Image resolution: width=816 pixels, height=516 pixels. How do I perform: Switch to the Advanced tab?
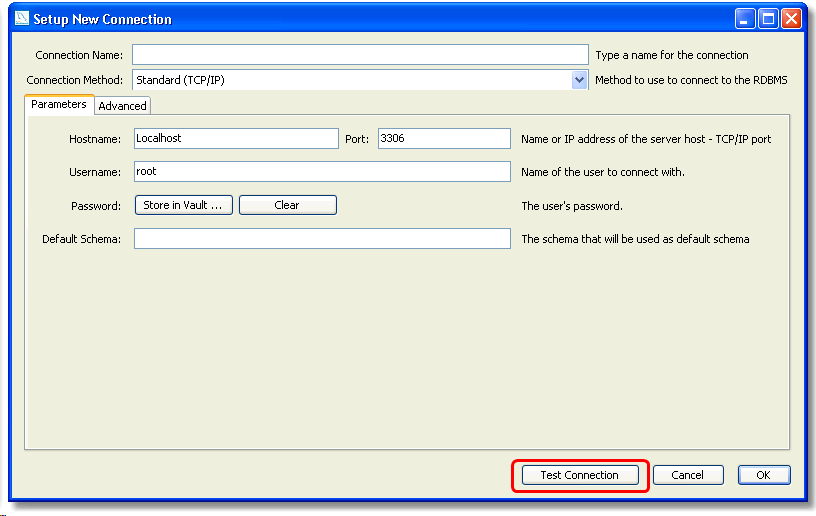(x=122, y=106)
